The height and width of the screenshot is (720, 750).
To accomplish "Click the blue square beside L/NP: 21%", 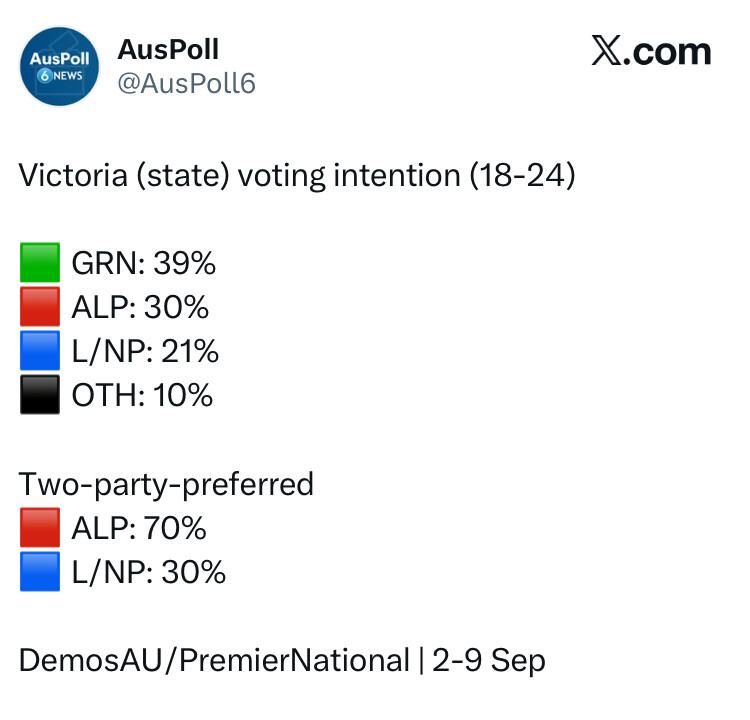I will coord(40,352).
